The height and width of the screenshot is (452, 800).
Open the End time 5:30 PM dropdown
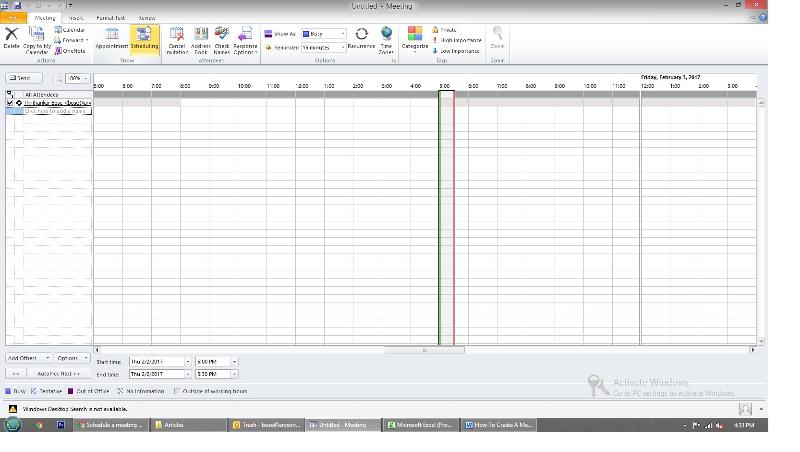pos(234,374)
